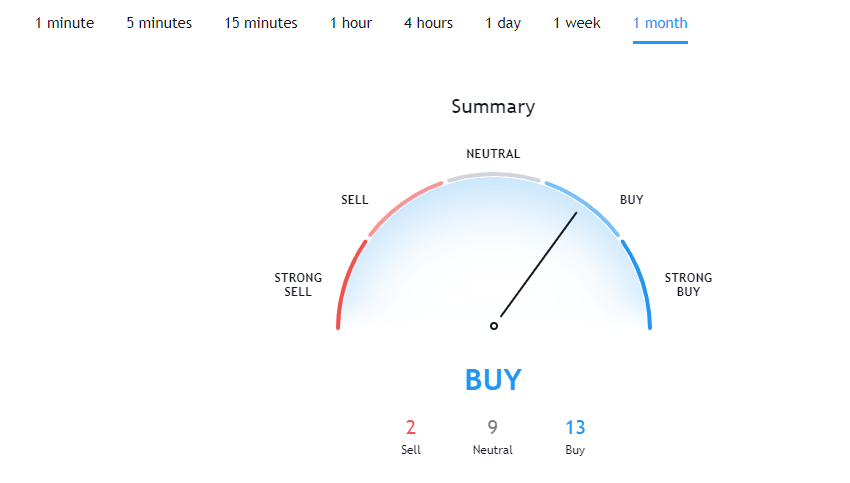Select the 1 week timeframe tab
Viewport: 850px width, 483px height.
(577, 23)
